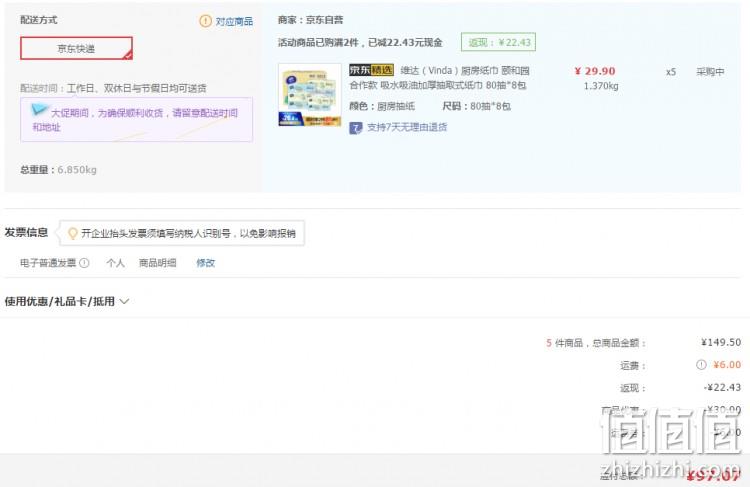Select the 京东快递 delivery method option
Screen dimensions: 750x487
coord(76,48)
